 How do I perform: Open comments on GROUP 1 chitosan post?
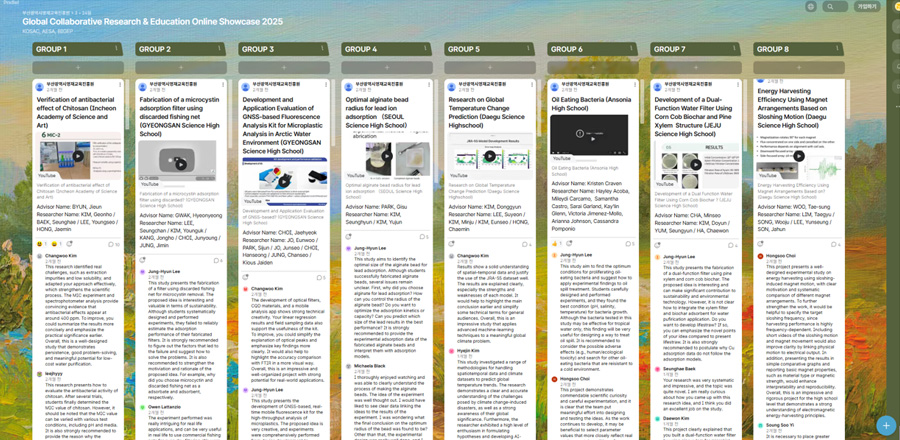[112, 244]
